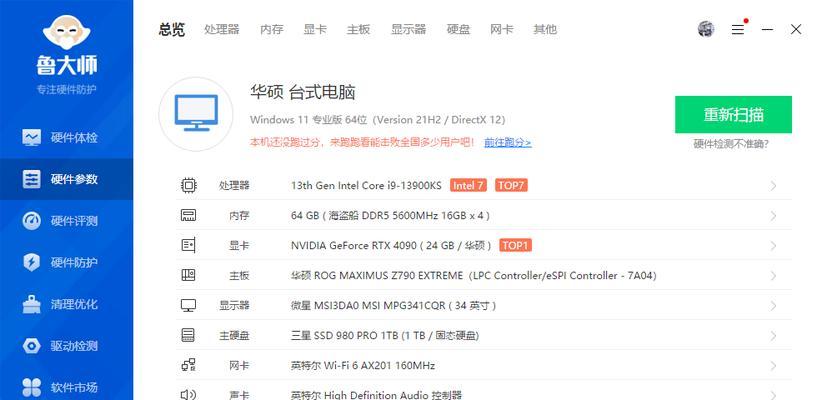Click the TOP1 badge on graphics card

click(x=515, y=245)
